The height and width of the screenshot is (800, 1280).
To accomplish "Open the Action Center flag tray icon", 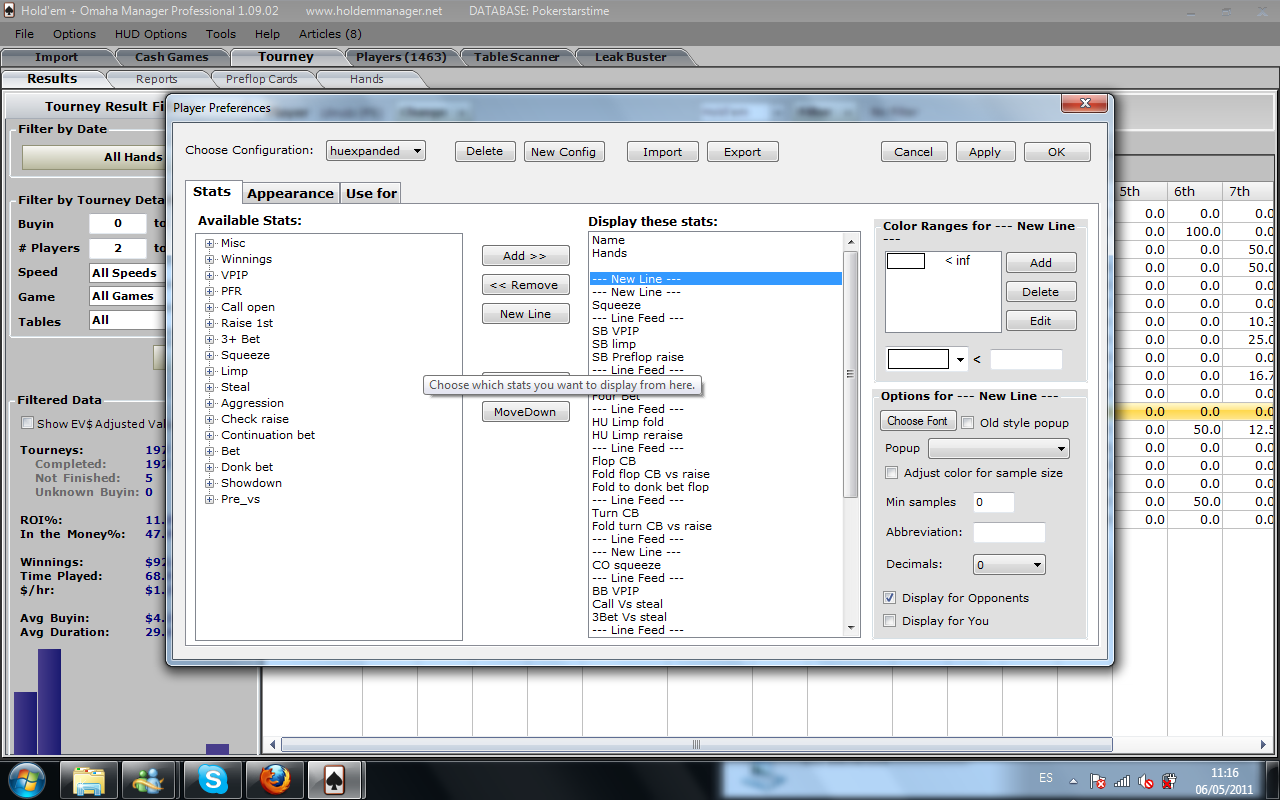I will [1098, 781].
